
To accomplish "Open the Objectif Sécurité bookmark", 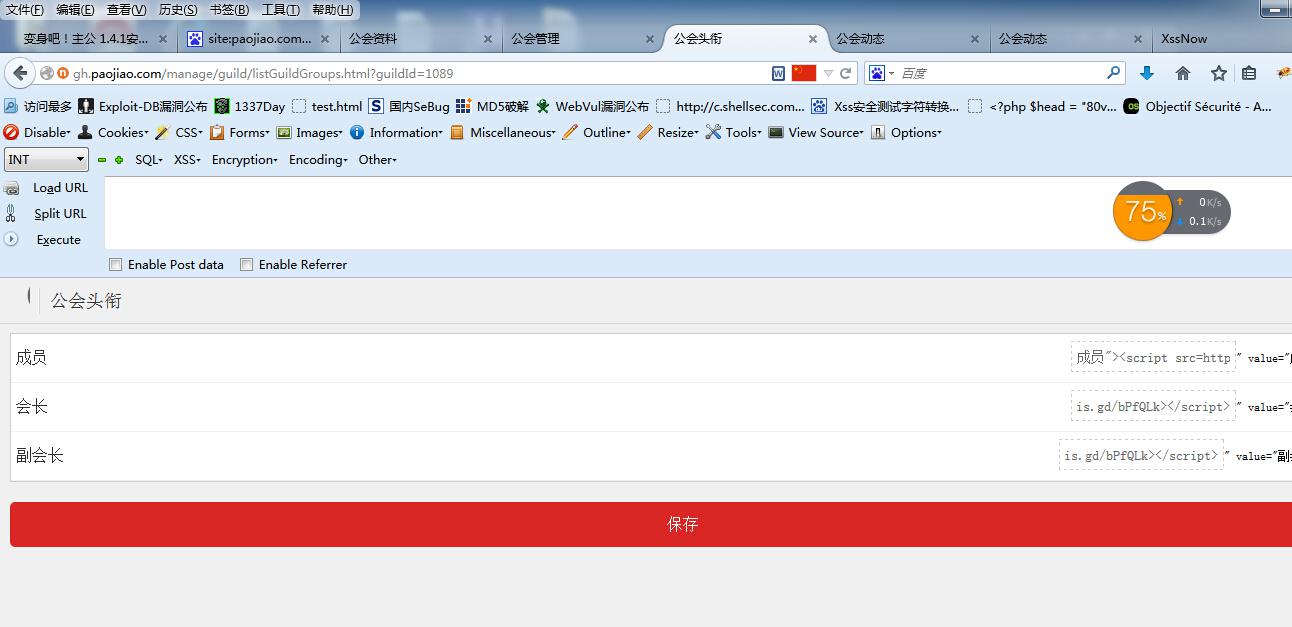I will coord(1198,106).
